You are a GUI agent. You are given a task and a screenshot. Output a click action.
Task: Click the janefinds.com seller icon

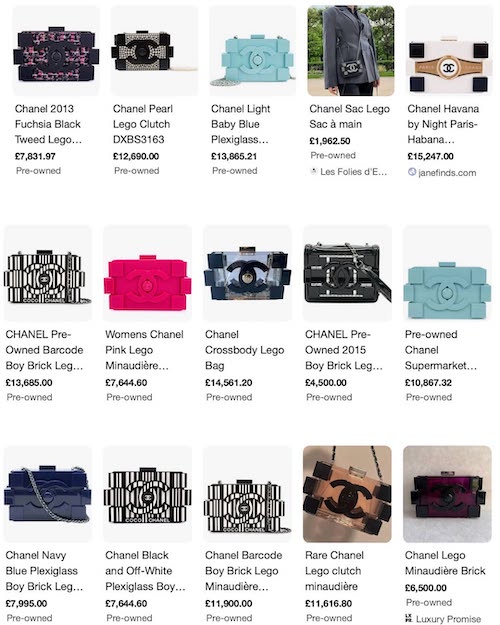(x=412, y=172)
